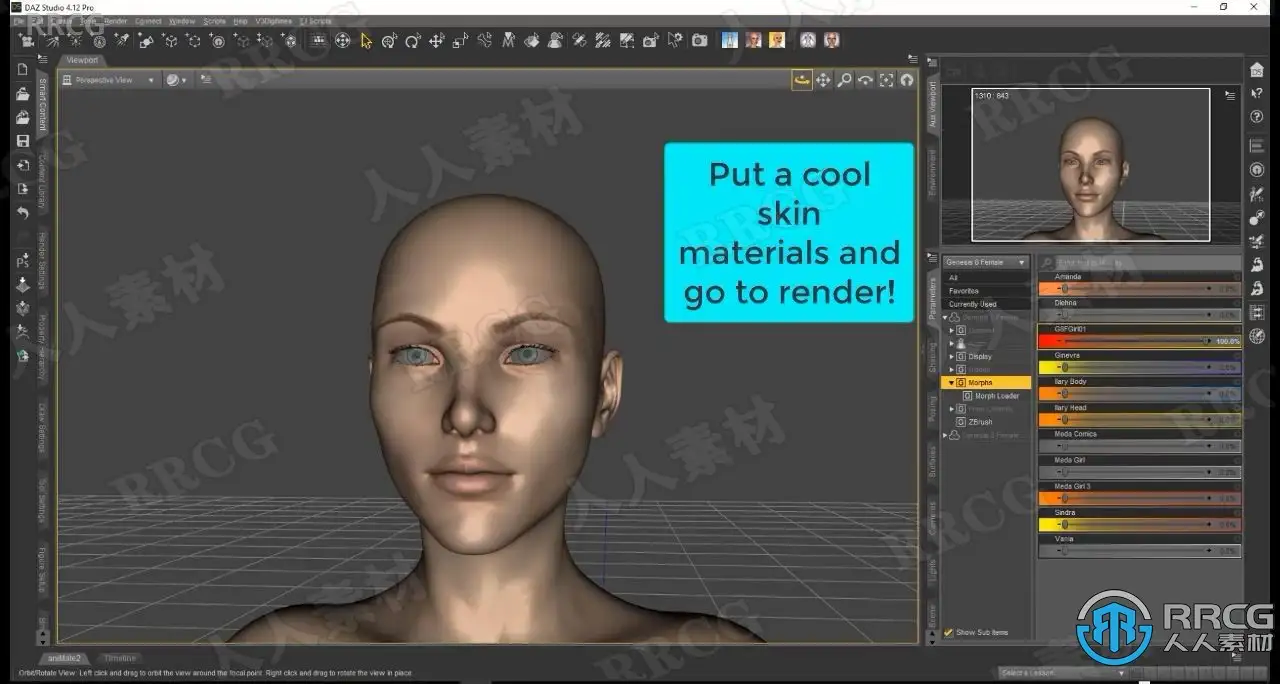
Task: Open the Window menu
Action: pyautogui.click(x=181, y=20)
